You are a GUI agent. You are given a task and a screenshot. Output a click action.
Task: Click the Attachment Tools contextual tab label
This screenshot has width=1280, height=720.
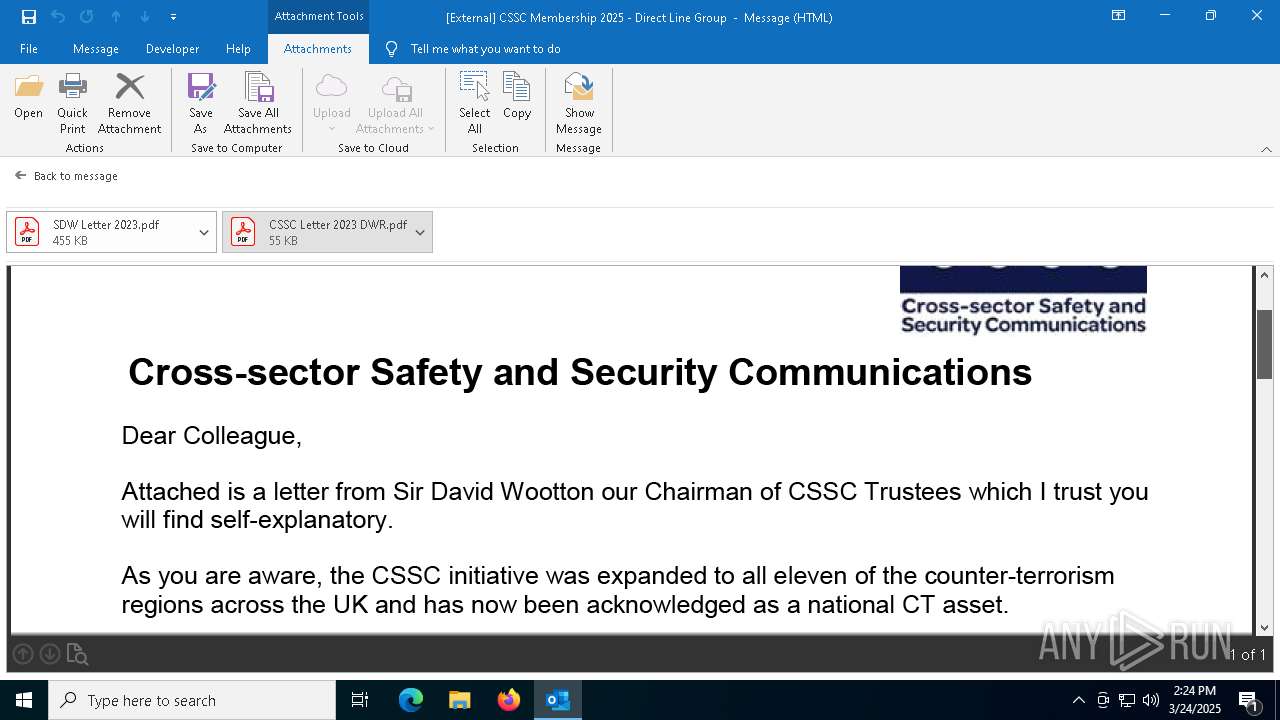coord(319,16)
